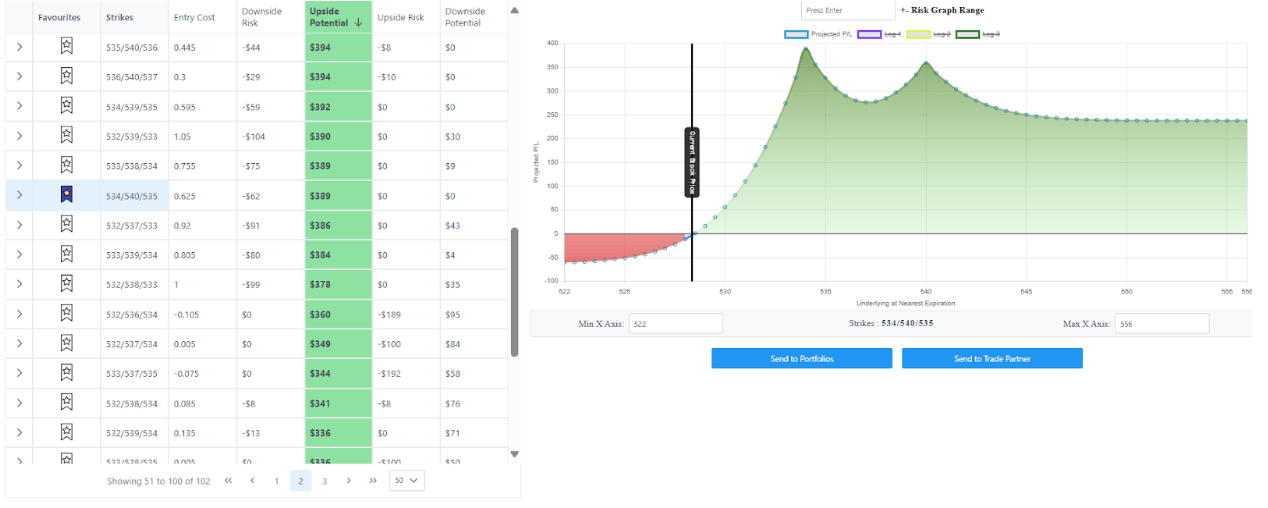Click Send to Portfolios button
1268x508 pixels.
(x=801, y=358)
